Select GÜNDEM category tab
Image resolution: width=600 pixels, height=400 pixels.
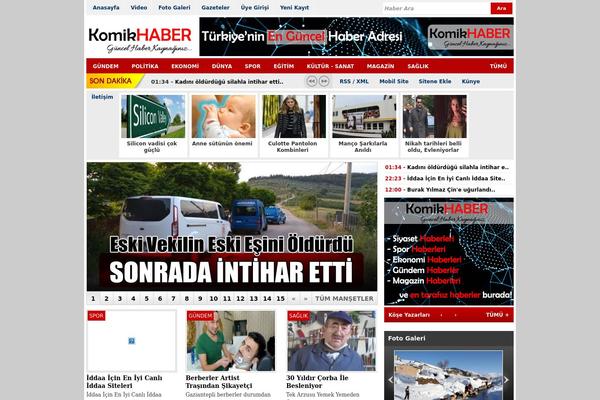(106, 66)
